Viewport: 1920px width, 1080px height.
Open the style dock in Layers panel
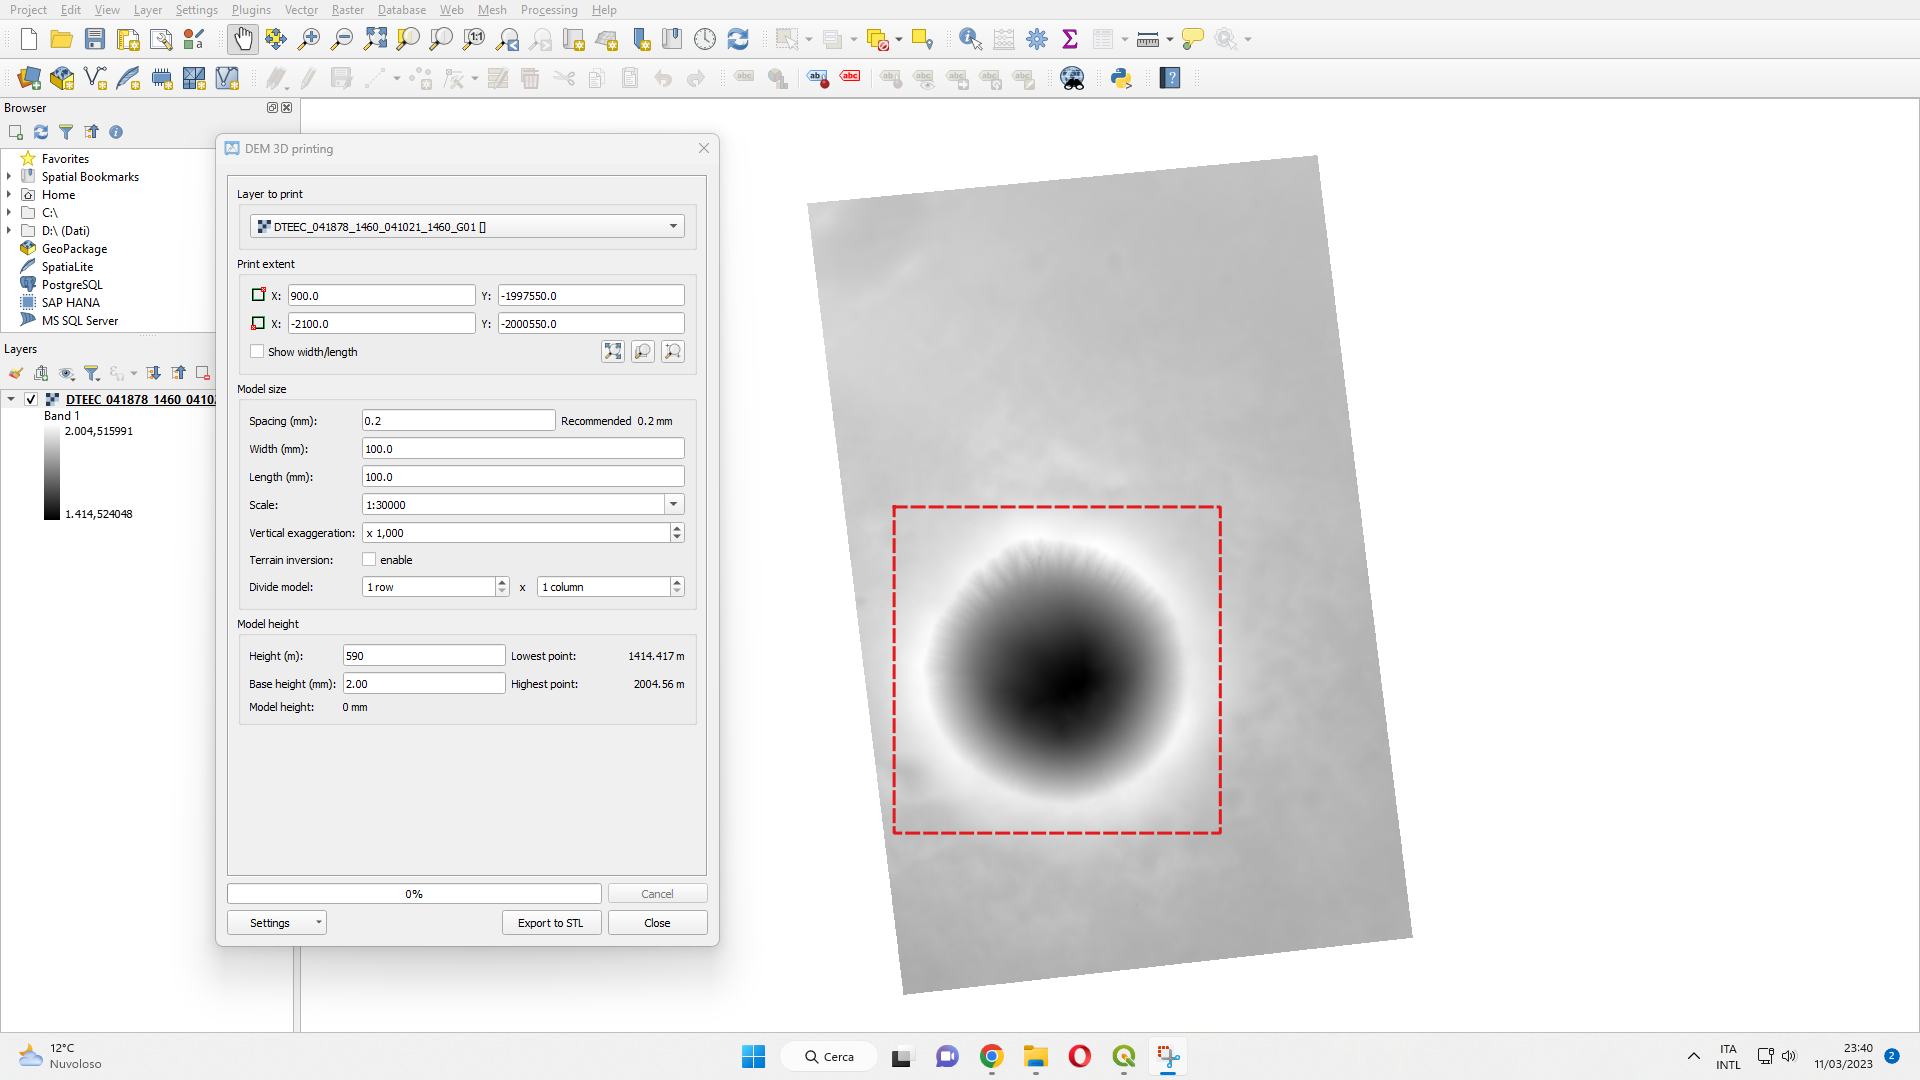click(16, 373)
